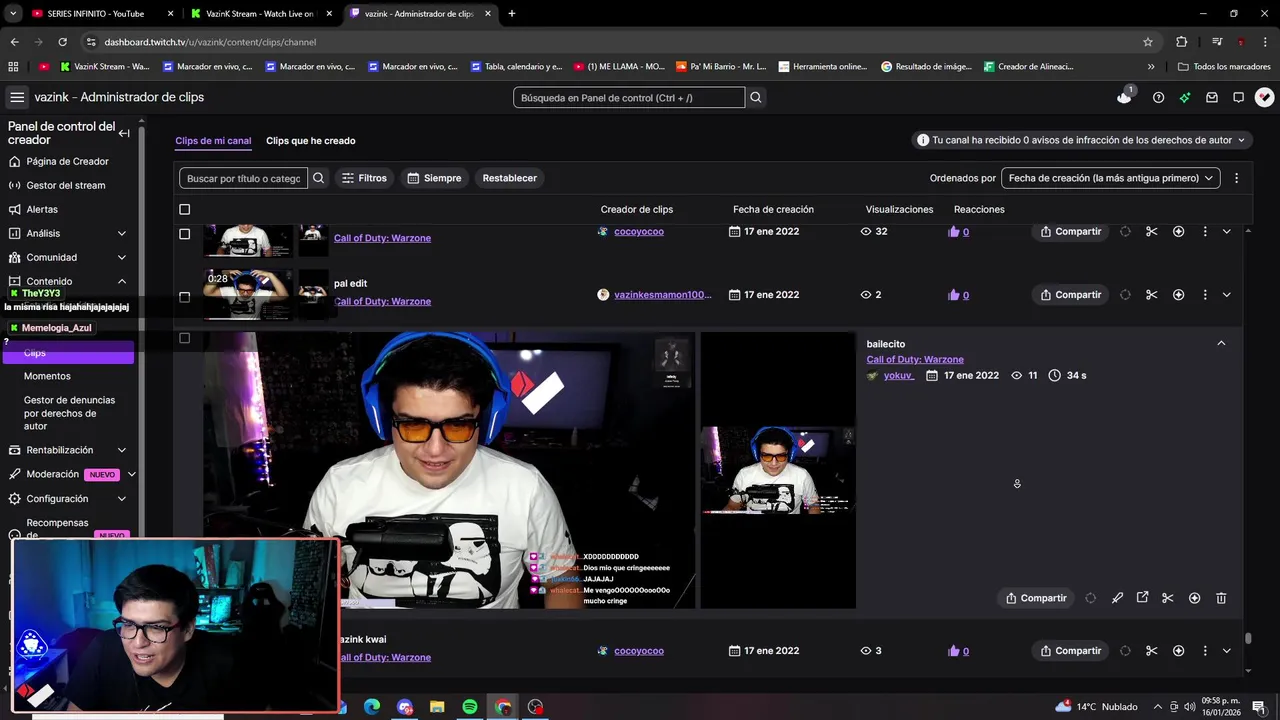Reload the page with browser refresh button

click(x=62, y=42)
